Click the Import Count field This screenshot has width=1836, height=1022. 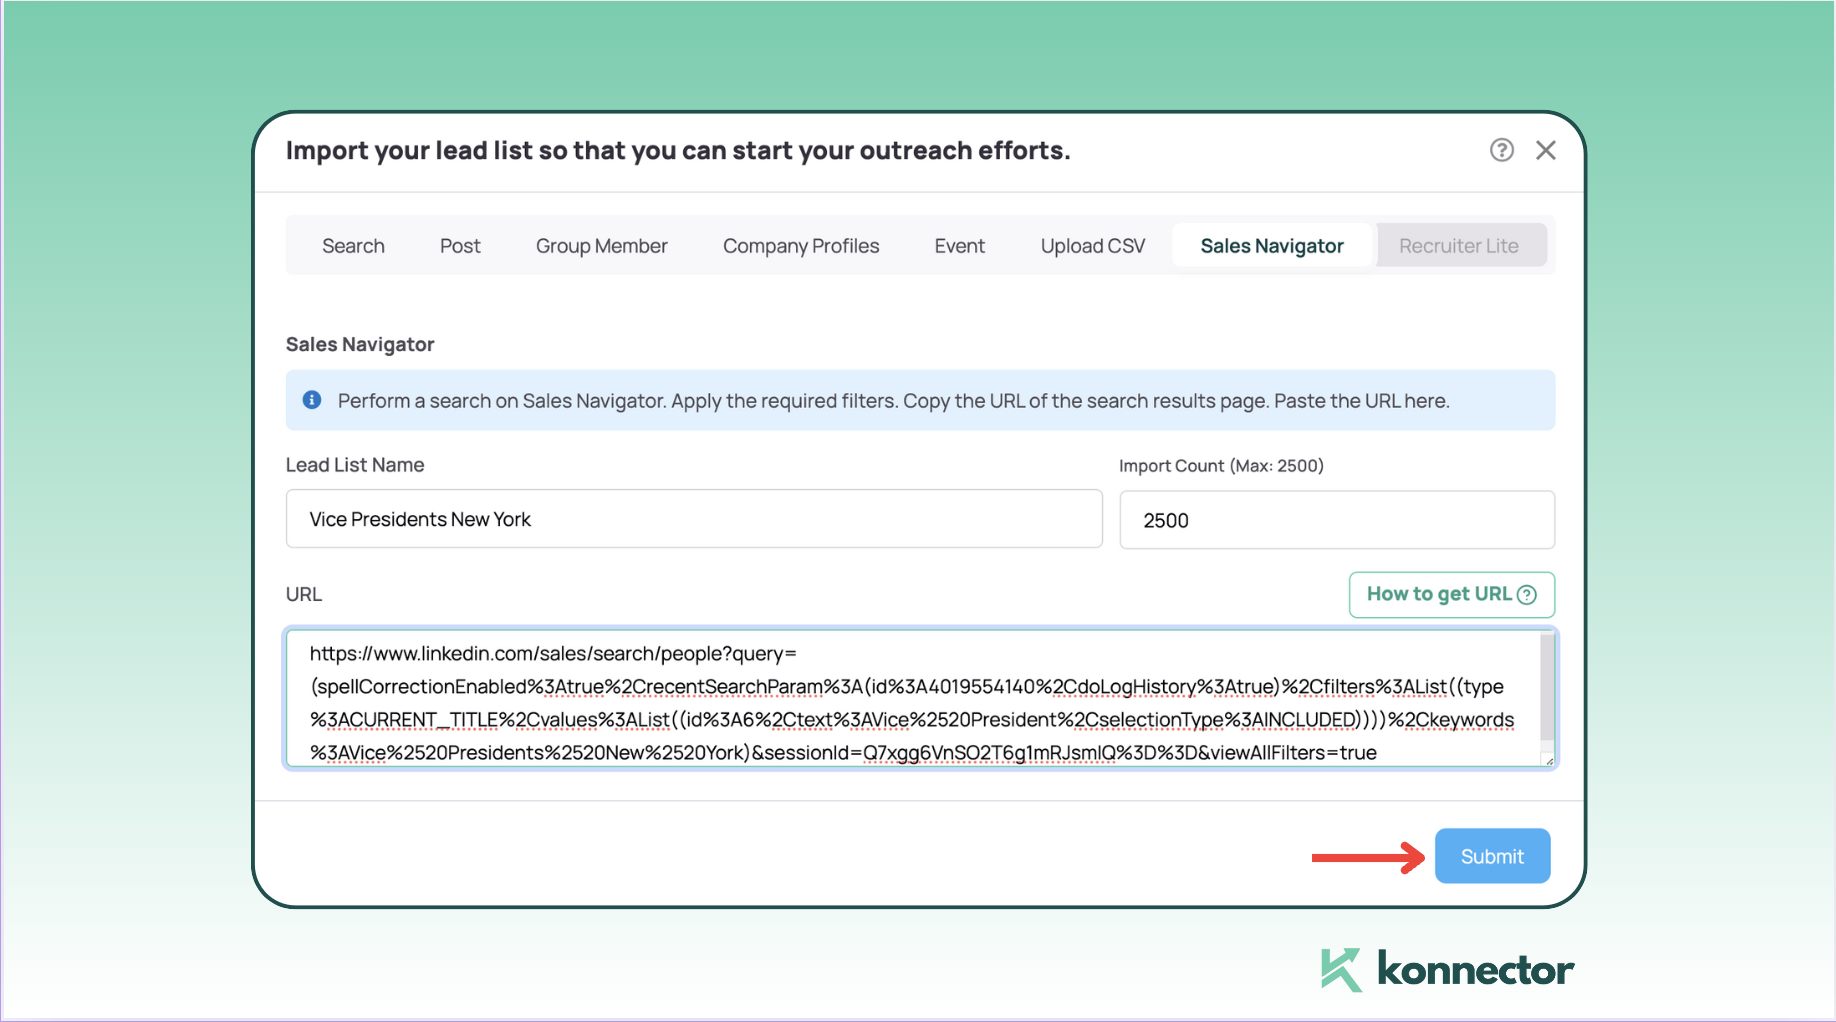click(1337, 520)
